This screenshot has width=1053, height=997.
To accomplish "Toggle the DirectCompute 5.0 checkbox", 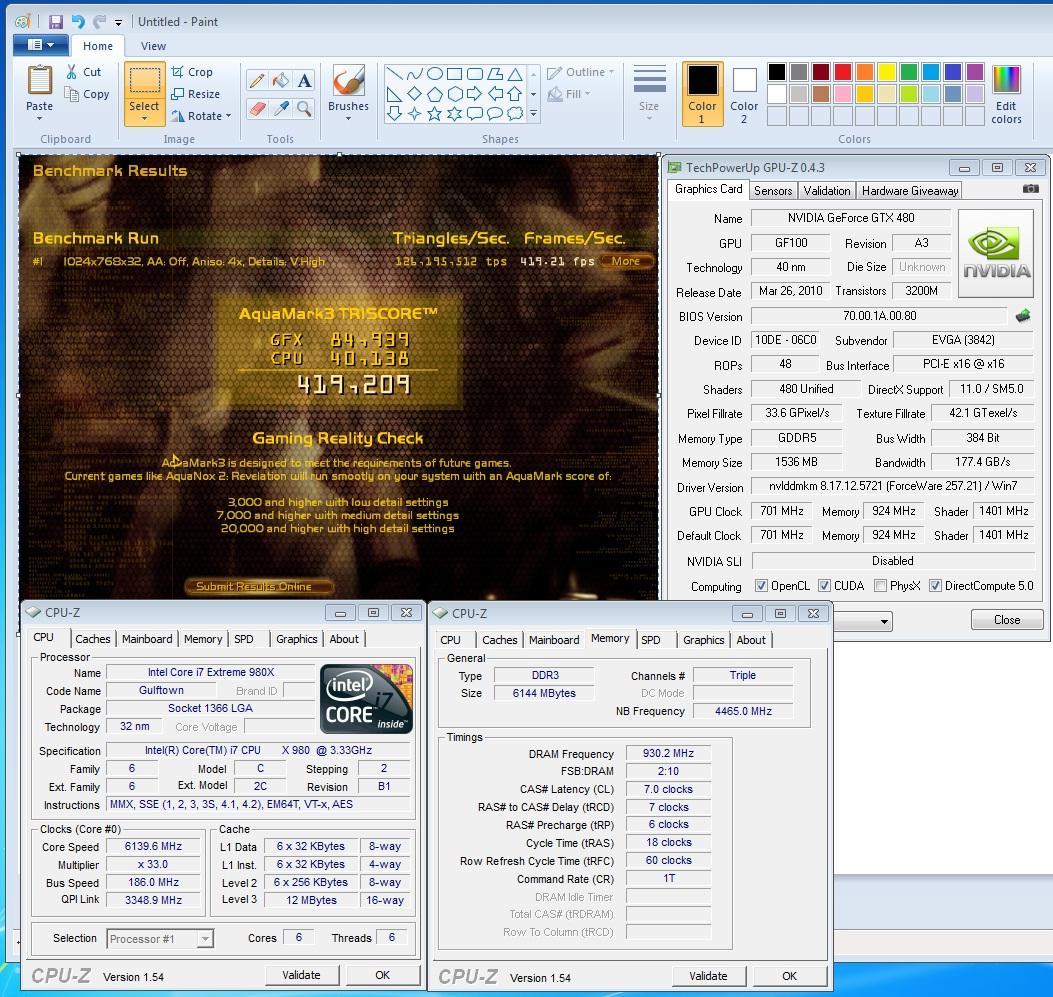I will pos(935,585).
